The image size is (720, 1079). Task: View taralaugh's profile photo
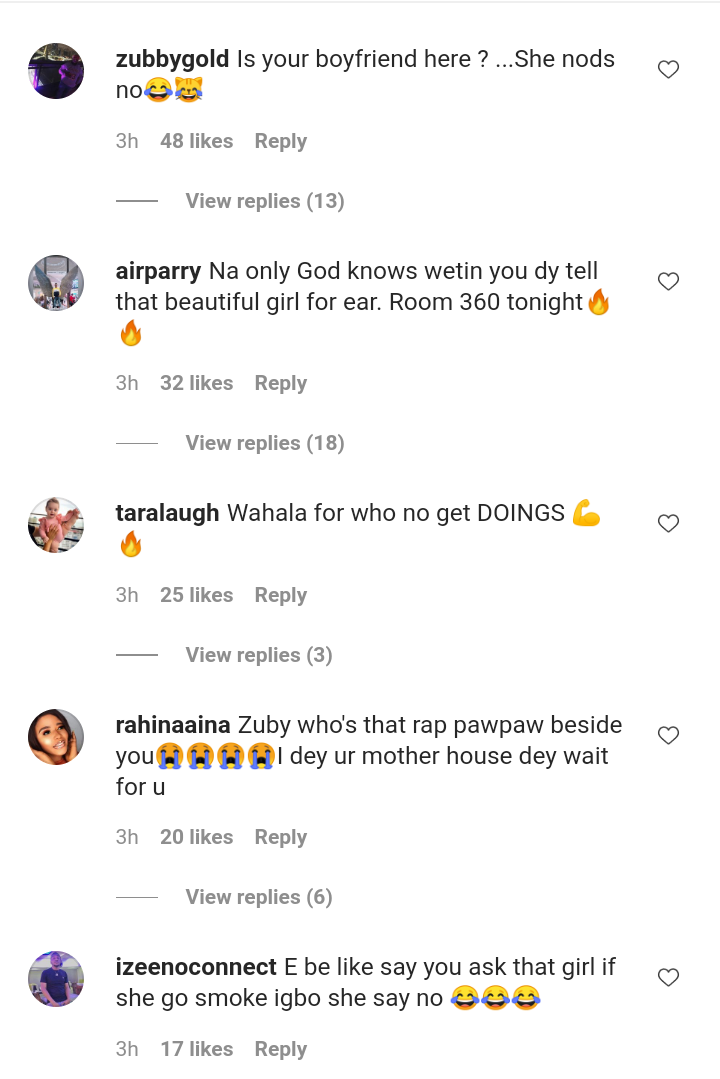point(56,525)
